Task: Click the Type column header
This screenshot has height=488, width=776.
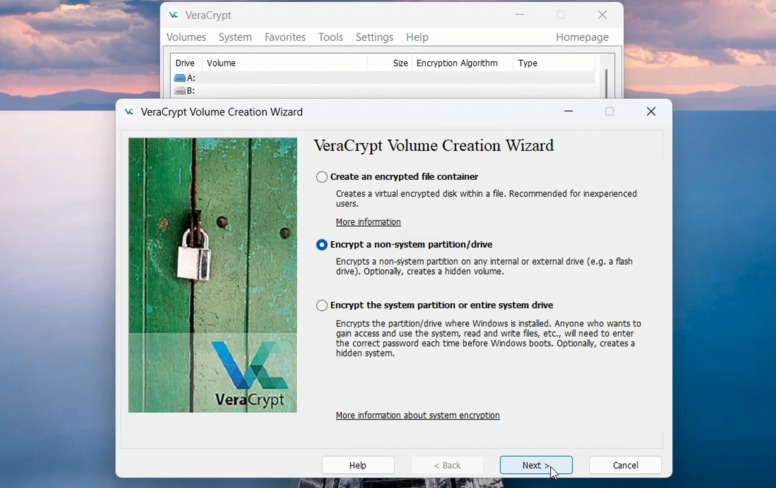Action: click(x=554, y=63)
